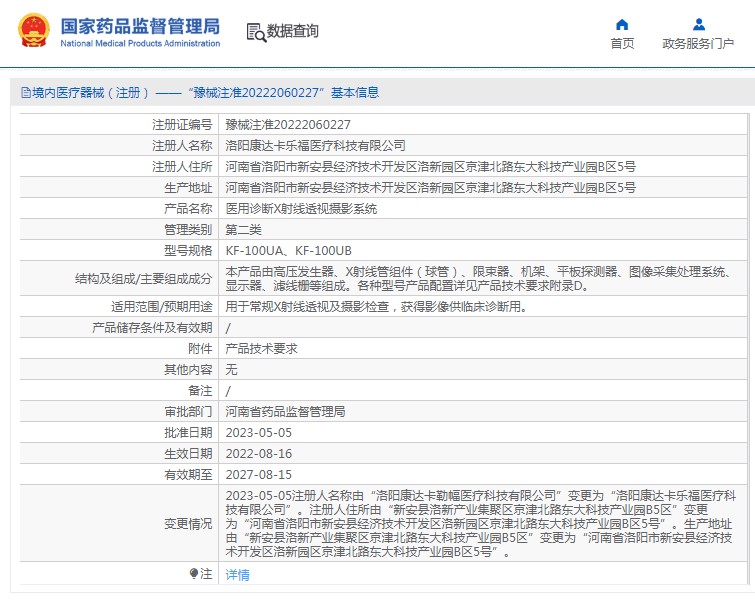Click the 产品名称 label
Screen dimensions: 755x606
(188, 208)
